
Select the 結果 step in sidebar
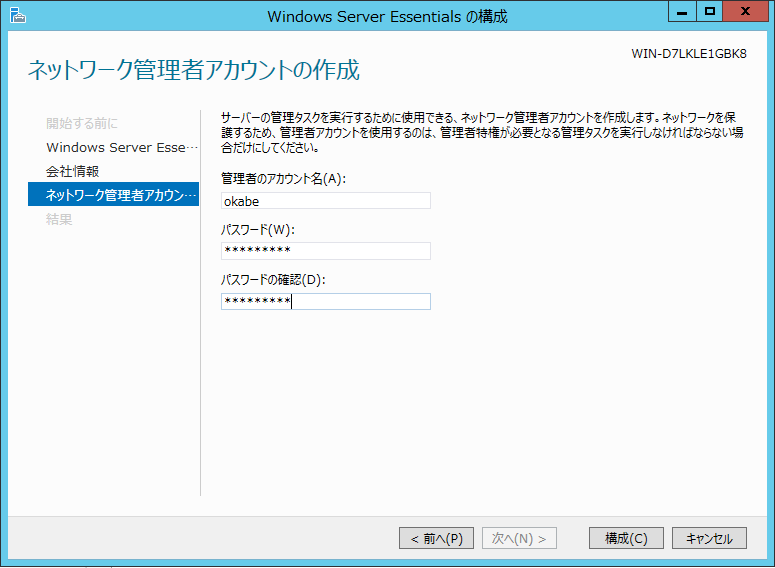[x=59, y=219]
